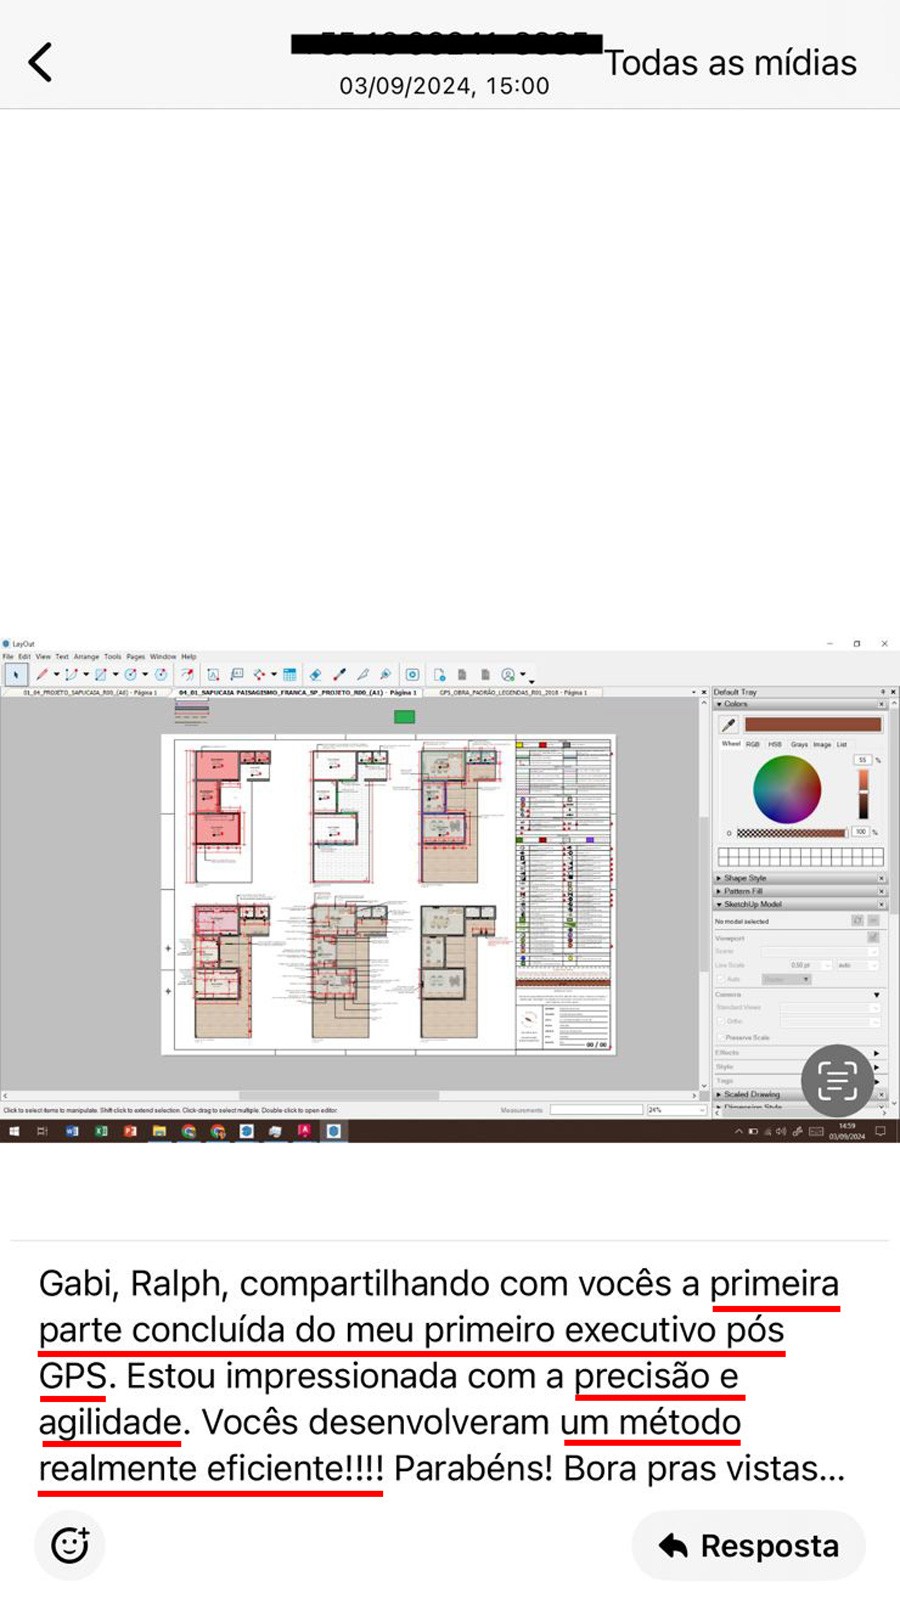900x1600 pixels.
Task: Pick the Style eyedropper tool in toolbar
Action: point(339,675)
